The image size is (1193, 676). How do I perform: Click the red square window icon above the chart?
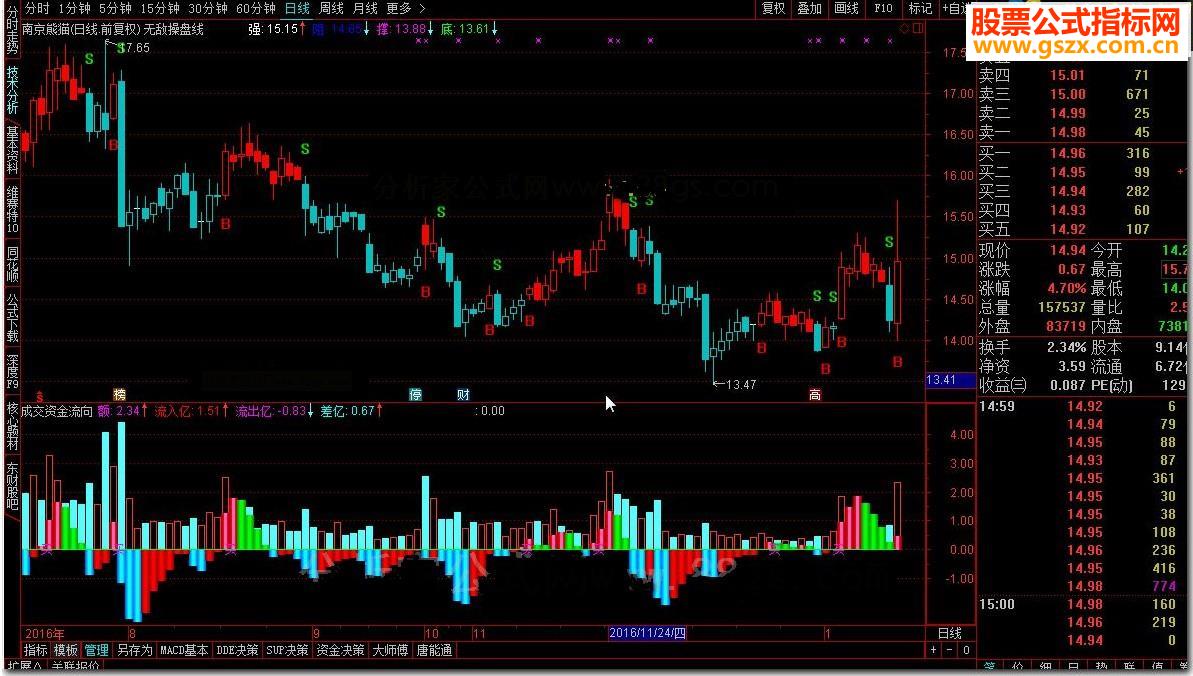pos(918,28)
